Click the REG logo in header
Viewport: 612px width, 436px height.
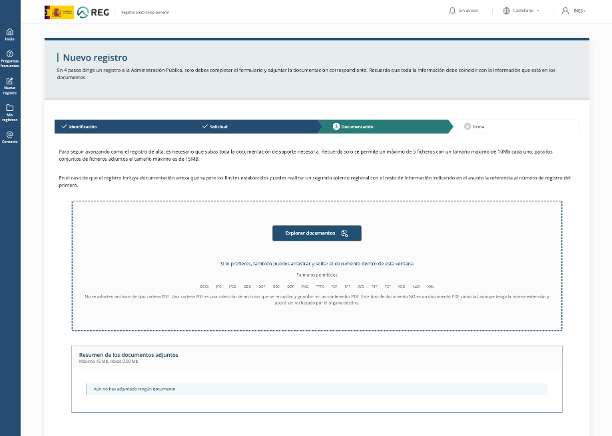94,10
